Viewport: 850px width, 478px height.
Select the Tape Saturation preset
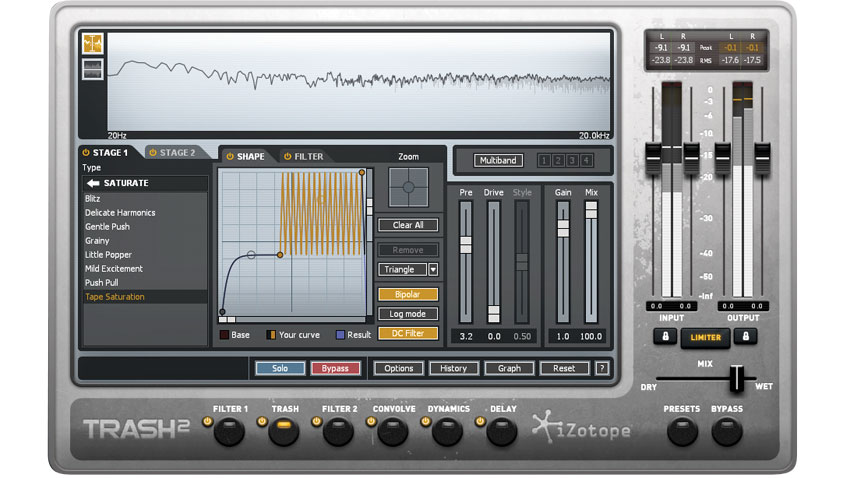(x=145, y=297)
